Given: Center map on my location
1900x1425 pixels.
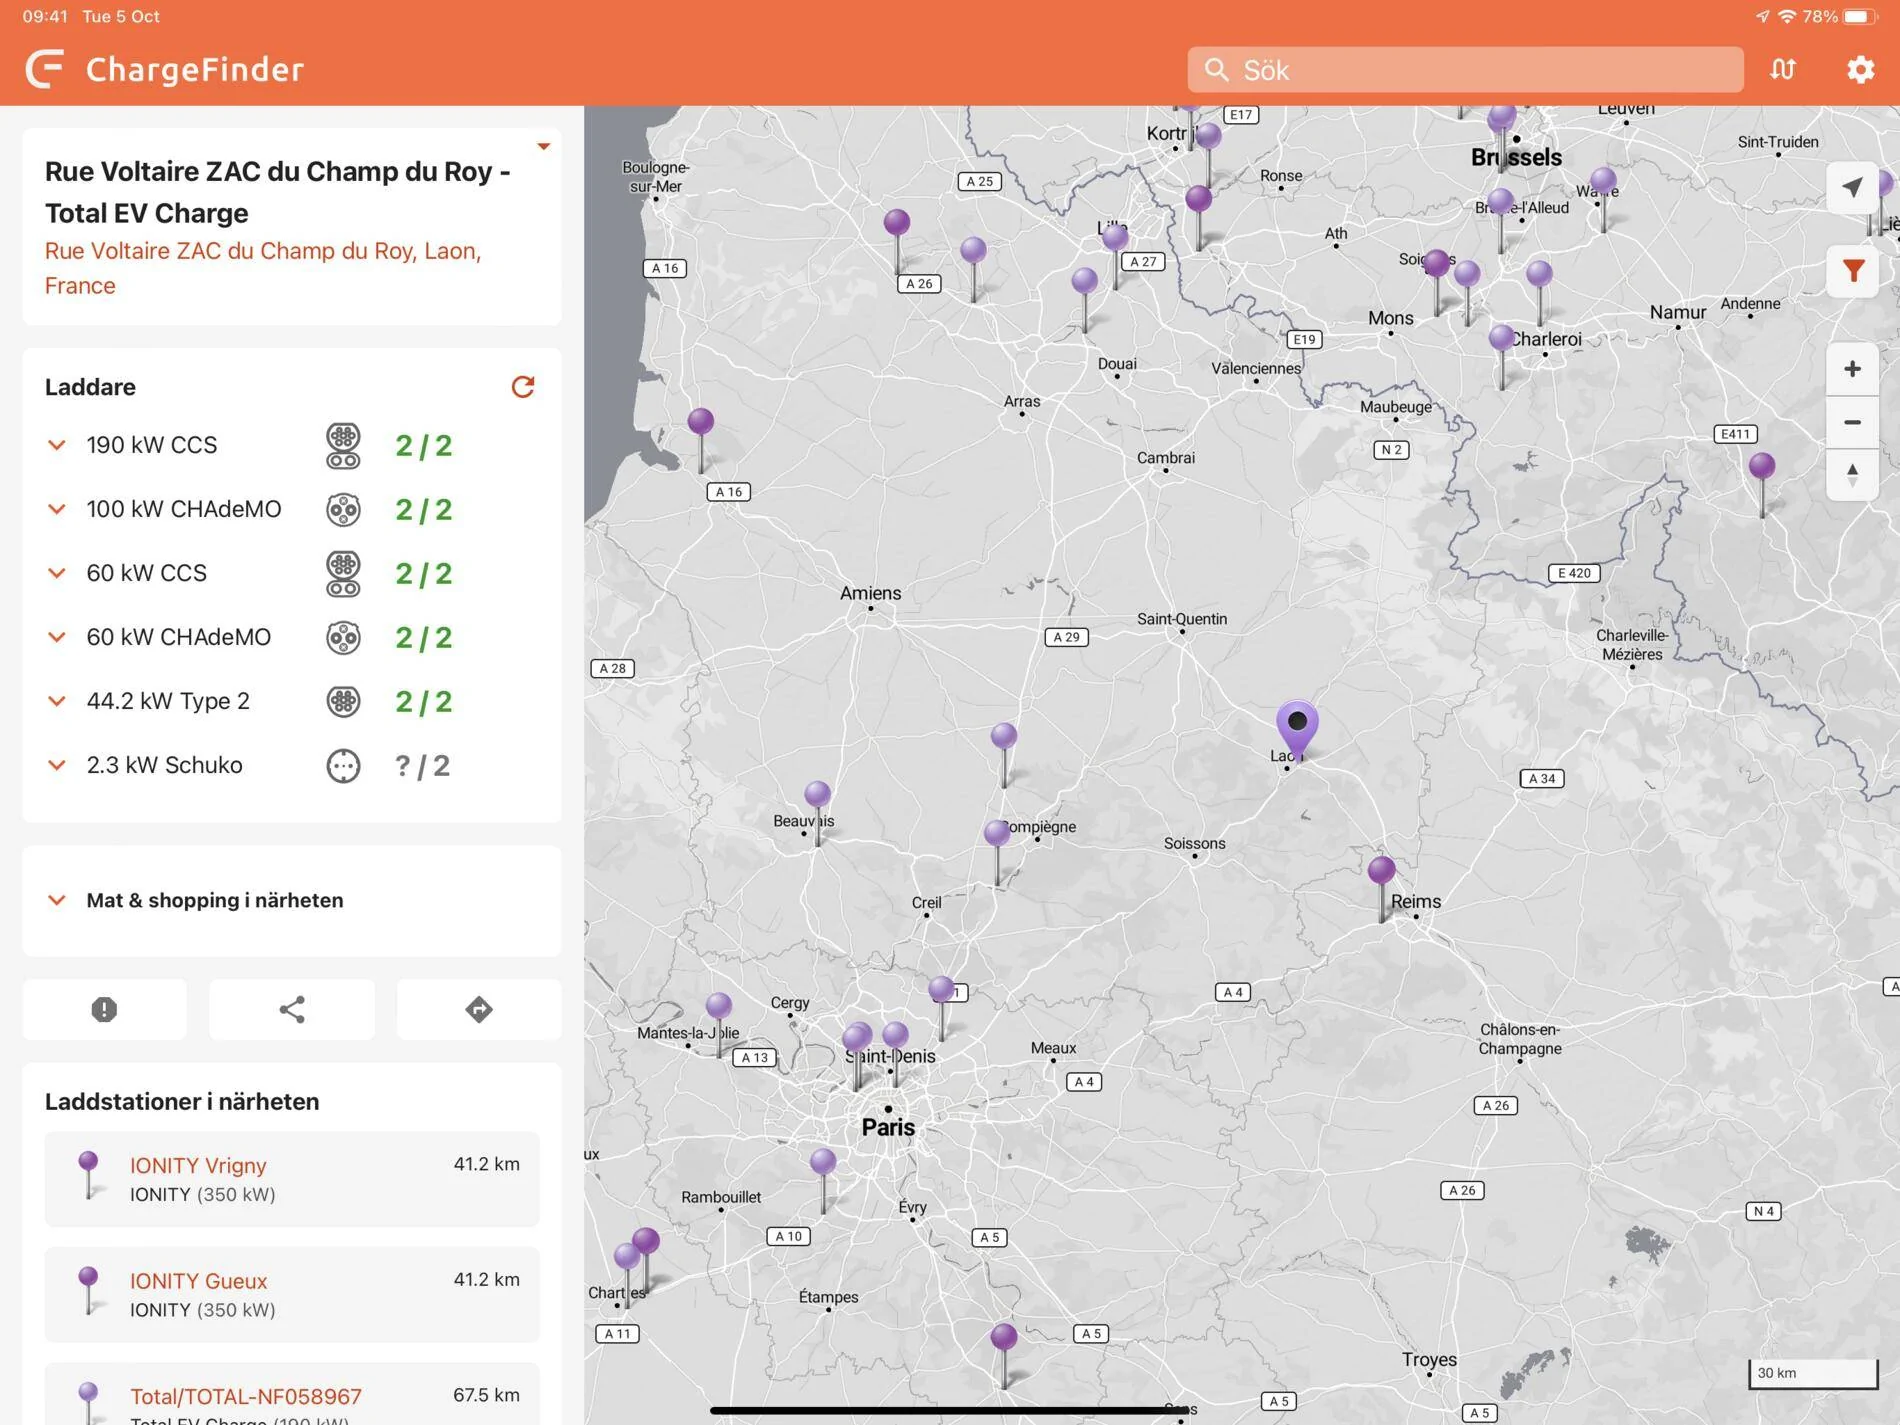Looking at the screenshot, I should (1852, 187).
